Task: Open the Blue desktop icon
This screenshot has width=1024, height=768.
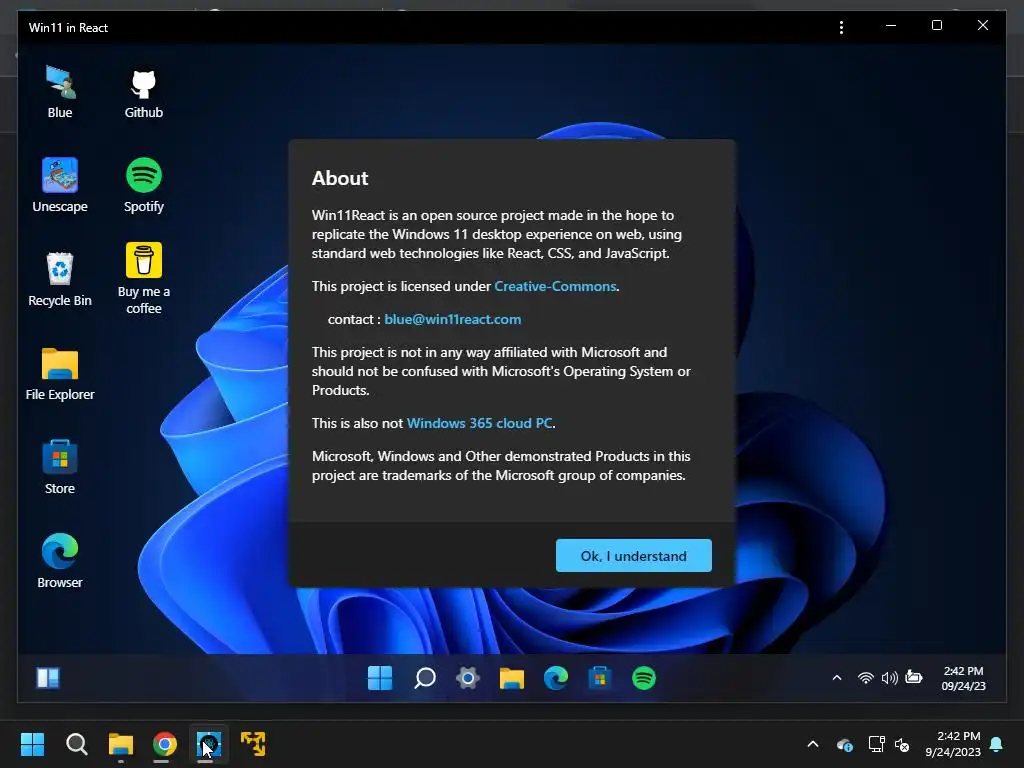Action: [x=60, y=92]
